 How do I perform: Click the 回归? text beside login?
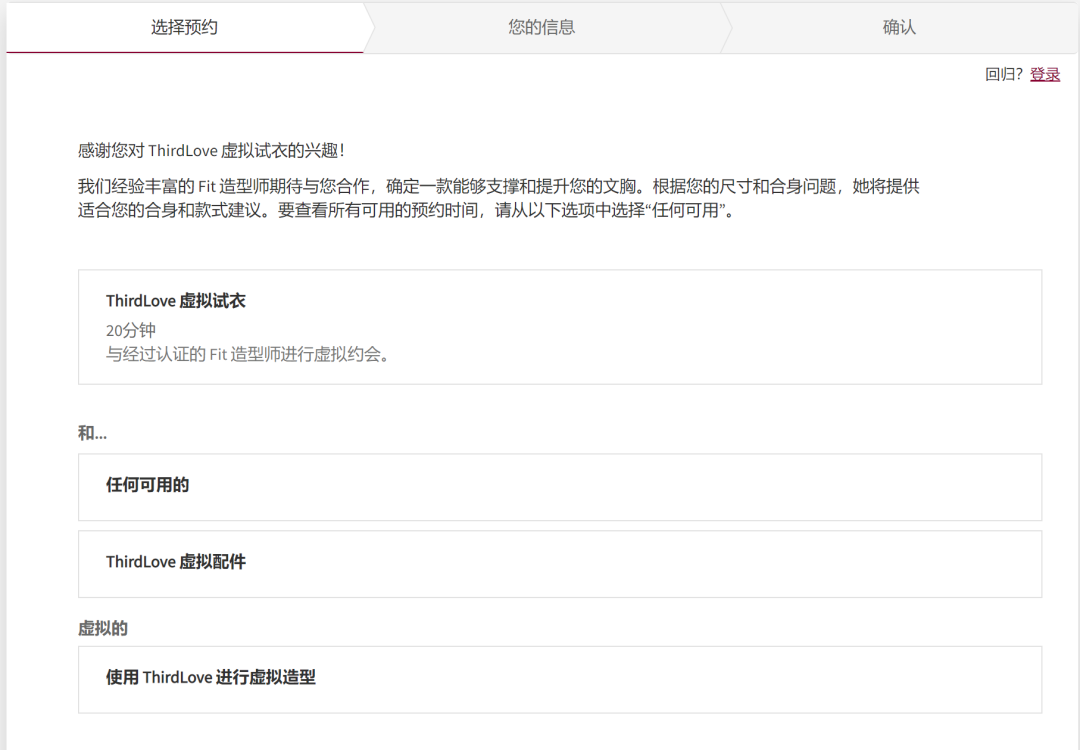point(1003,74)
